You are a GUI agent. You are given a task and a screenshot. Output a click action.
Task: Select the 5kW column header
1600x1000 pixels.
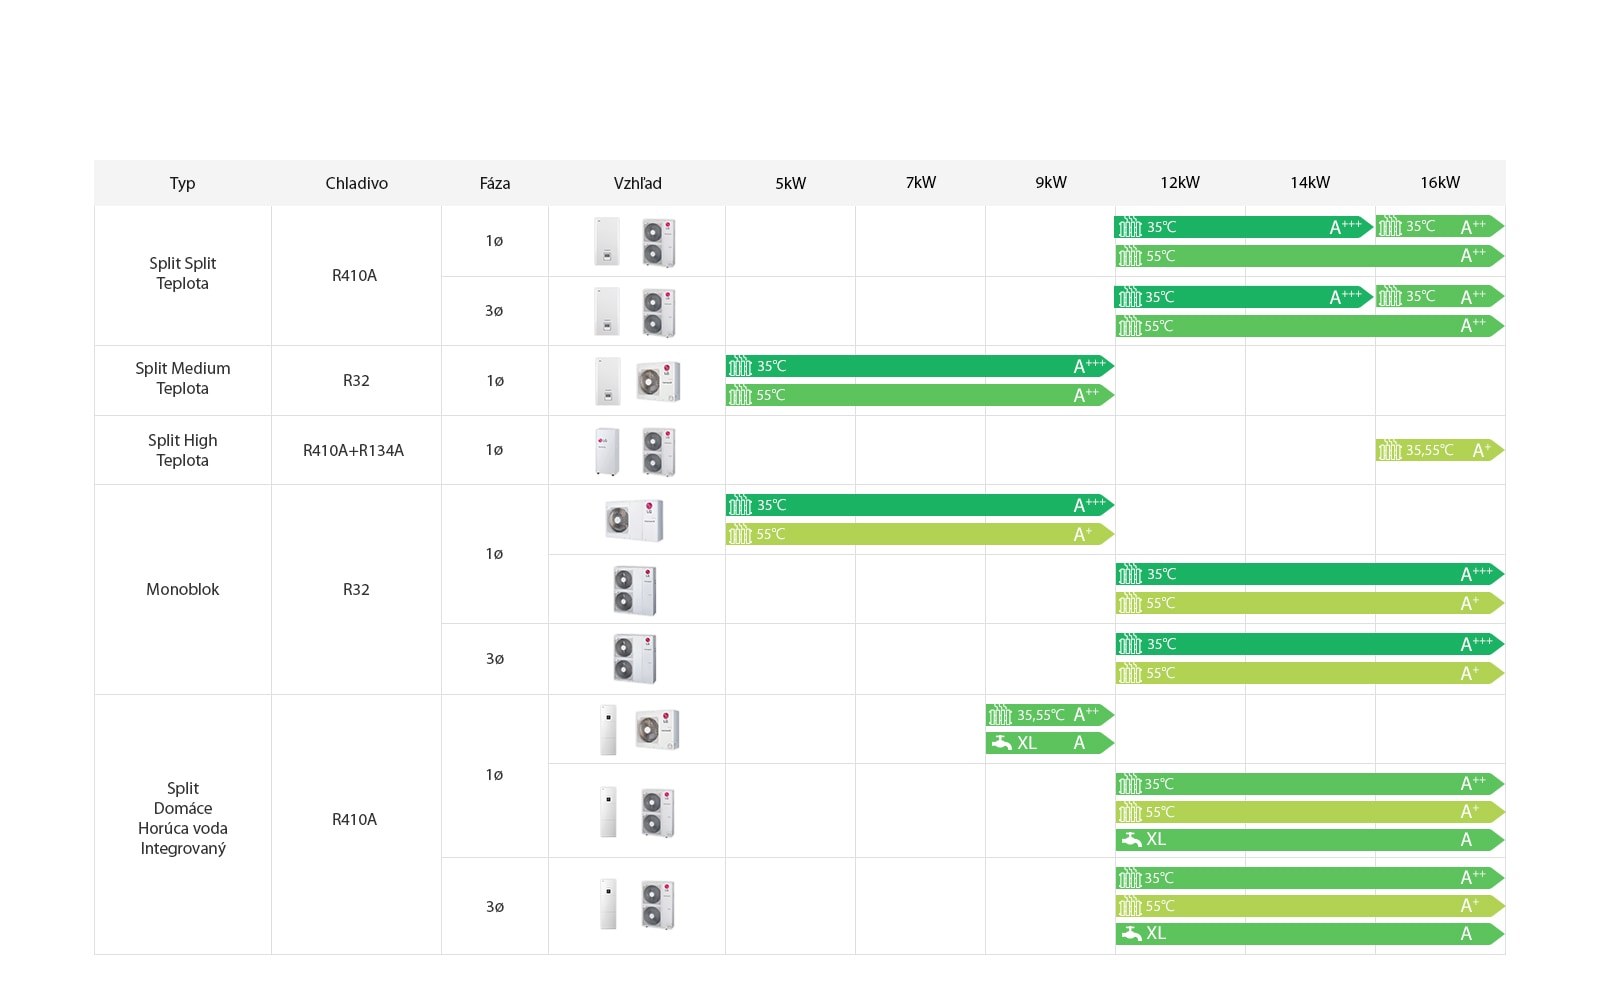click(790, 183)
